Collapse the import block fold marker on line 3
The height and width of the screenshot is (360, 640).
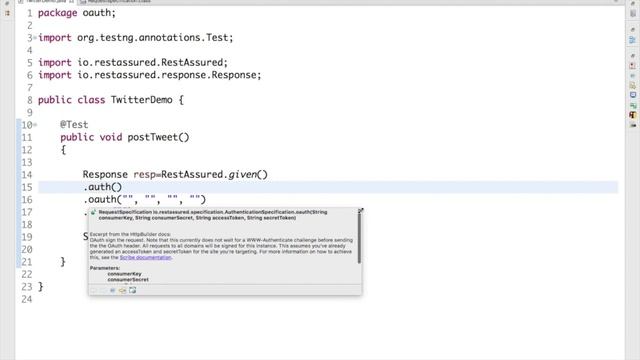click(35, 38)
